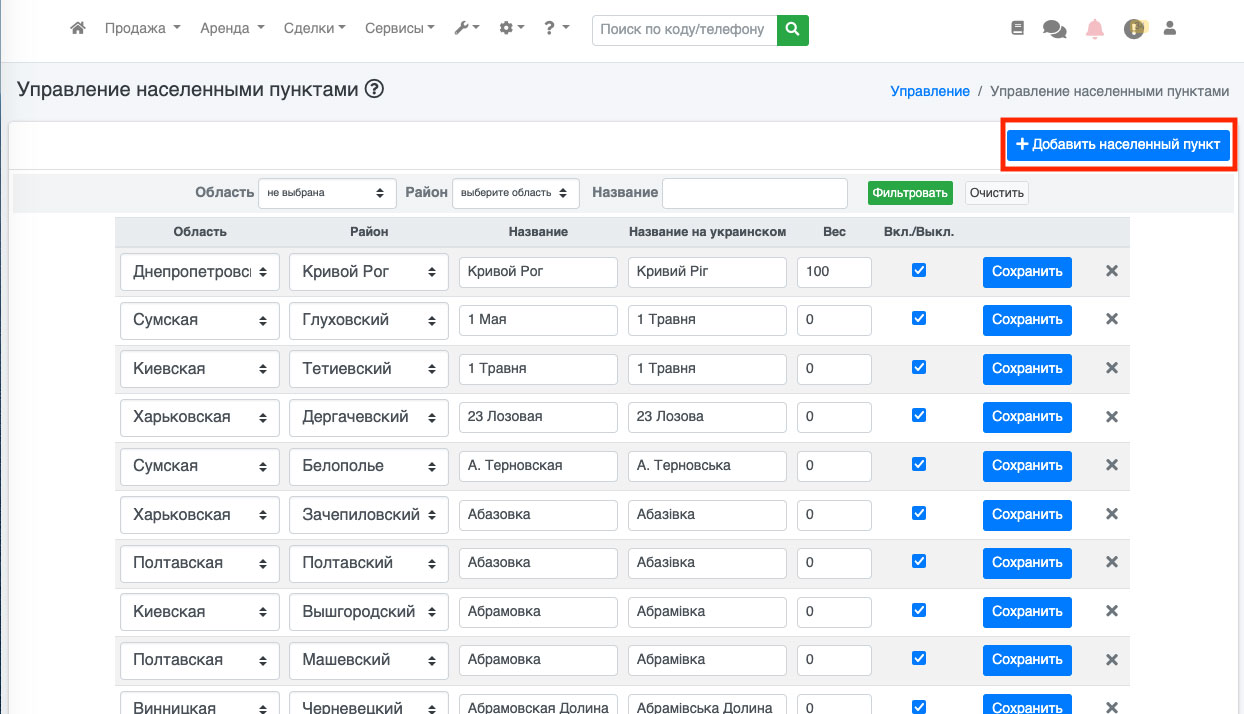Open the Область filter dropdown
This screenshot has height=714, width=1244.
[327, 193]
